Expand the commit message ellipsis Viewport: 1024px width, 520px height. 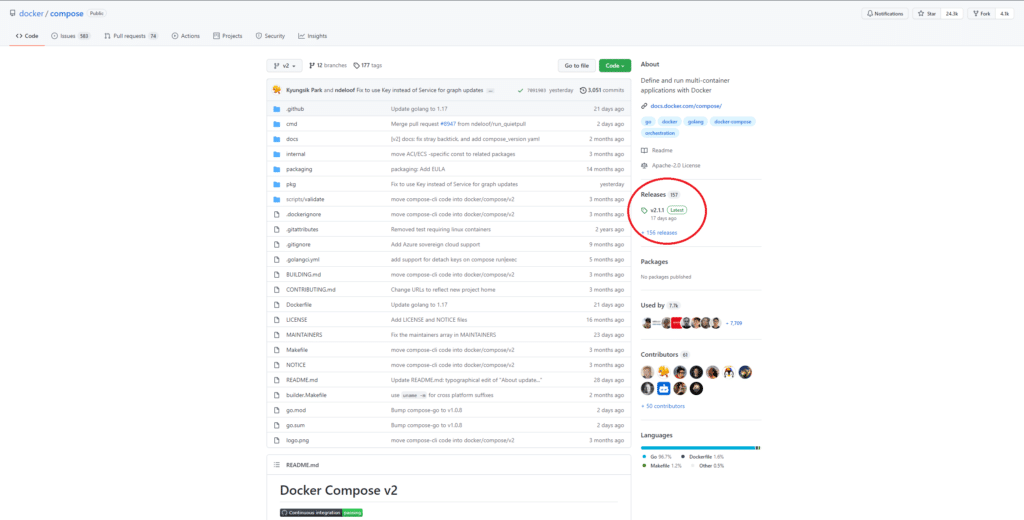point(490,90)
